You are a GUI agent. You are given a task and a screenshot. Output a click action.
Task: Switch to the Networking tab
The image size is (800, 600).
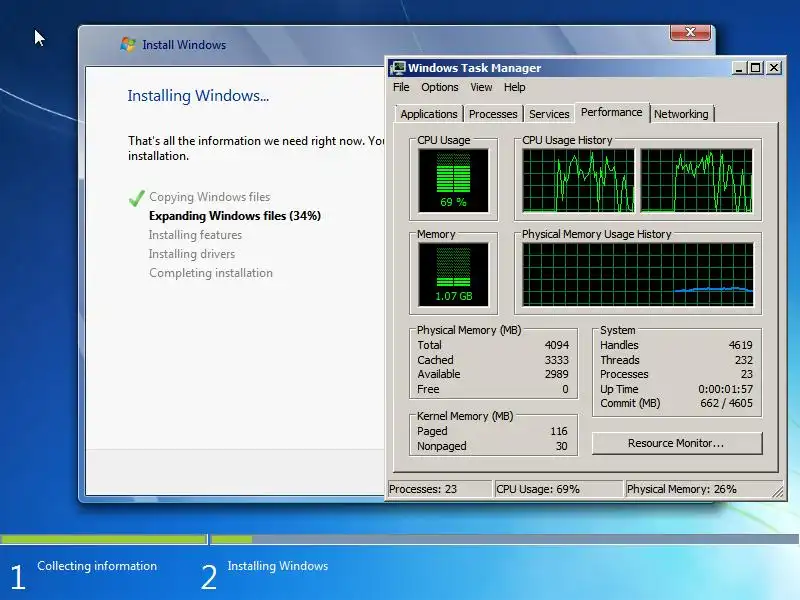click(x=681, y=114)
